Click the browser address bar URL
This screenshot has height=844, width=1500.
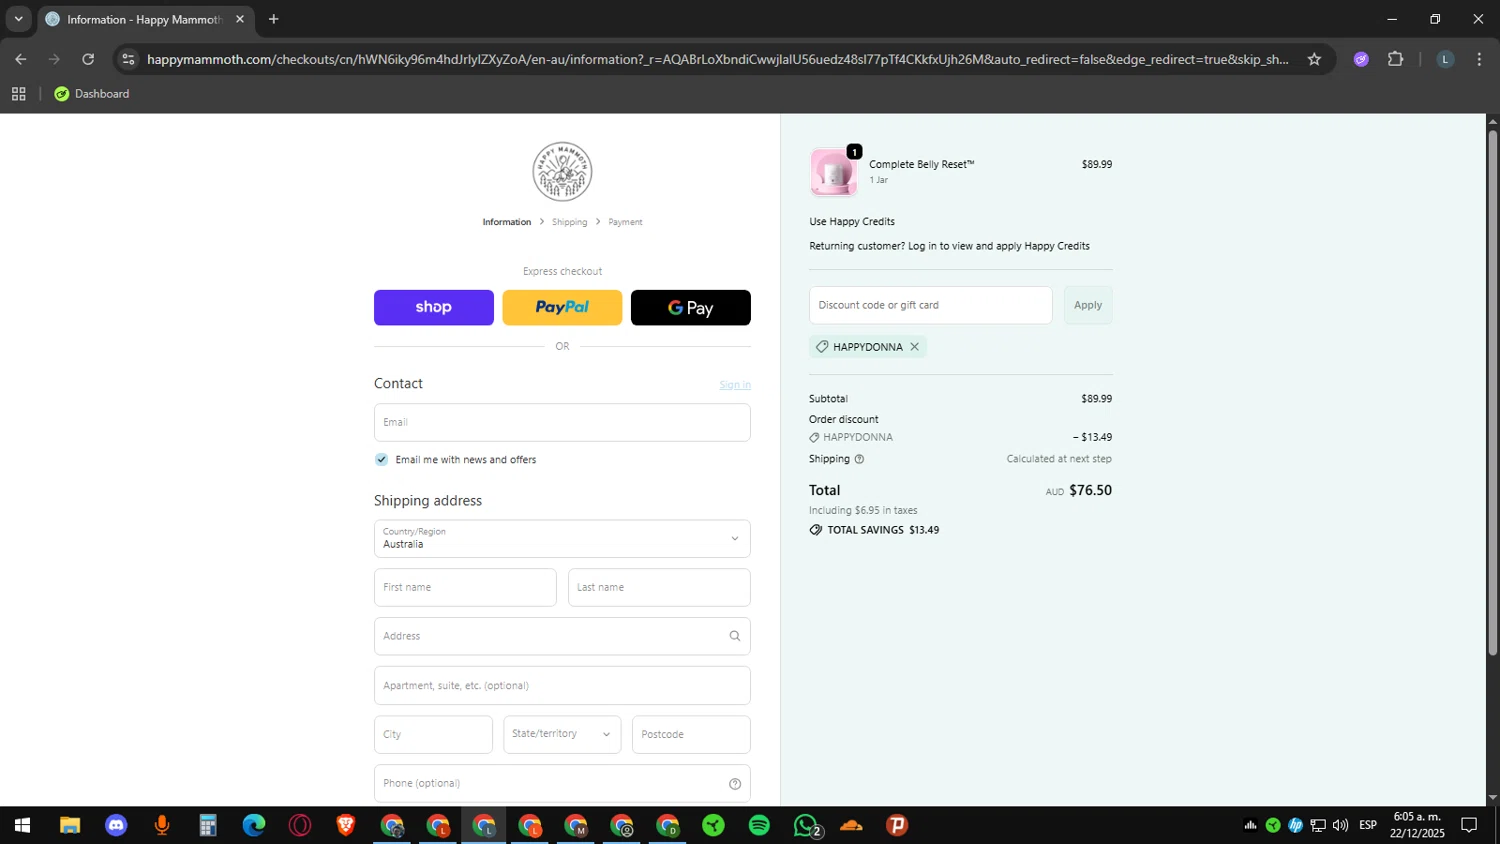point(718,59)
